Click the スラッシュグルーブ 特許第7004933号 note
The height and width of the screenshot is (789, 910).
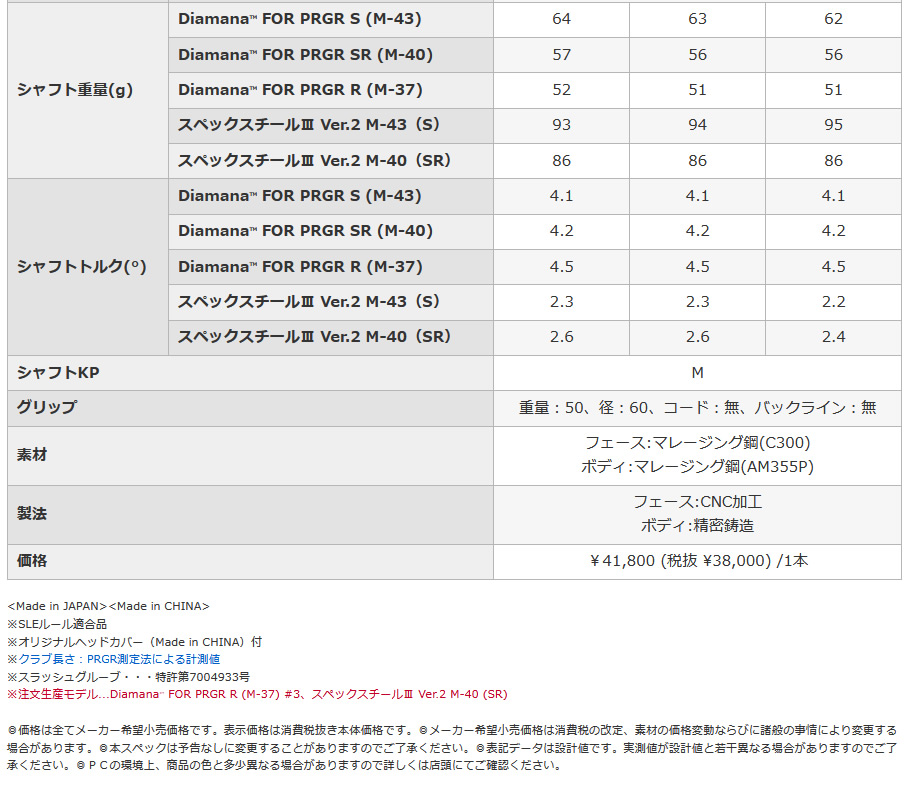(129, 677)
